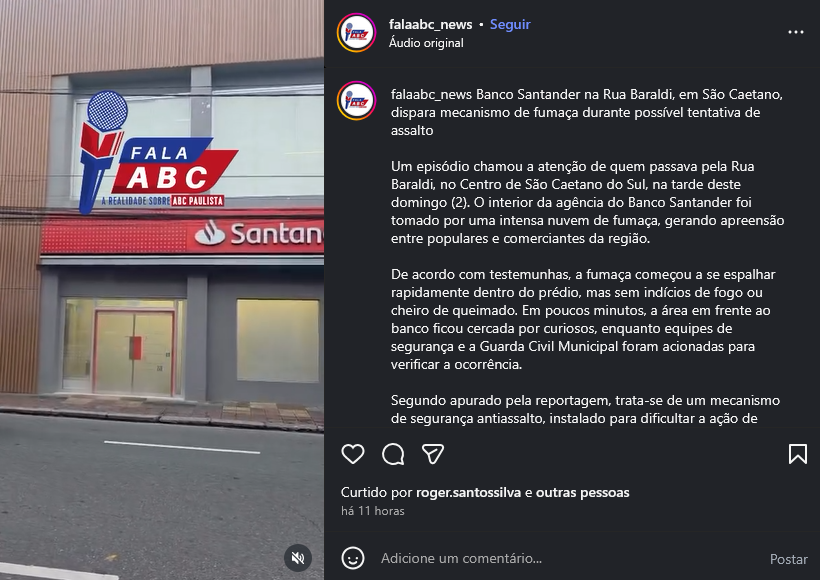Submit comment with the Postar button
The height and width of the screenshot is (580, 820).
coord(789,559)
